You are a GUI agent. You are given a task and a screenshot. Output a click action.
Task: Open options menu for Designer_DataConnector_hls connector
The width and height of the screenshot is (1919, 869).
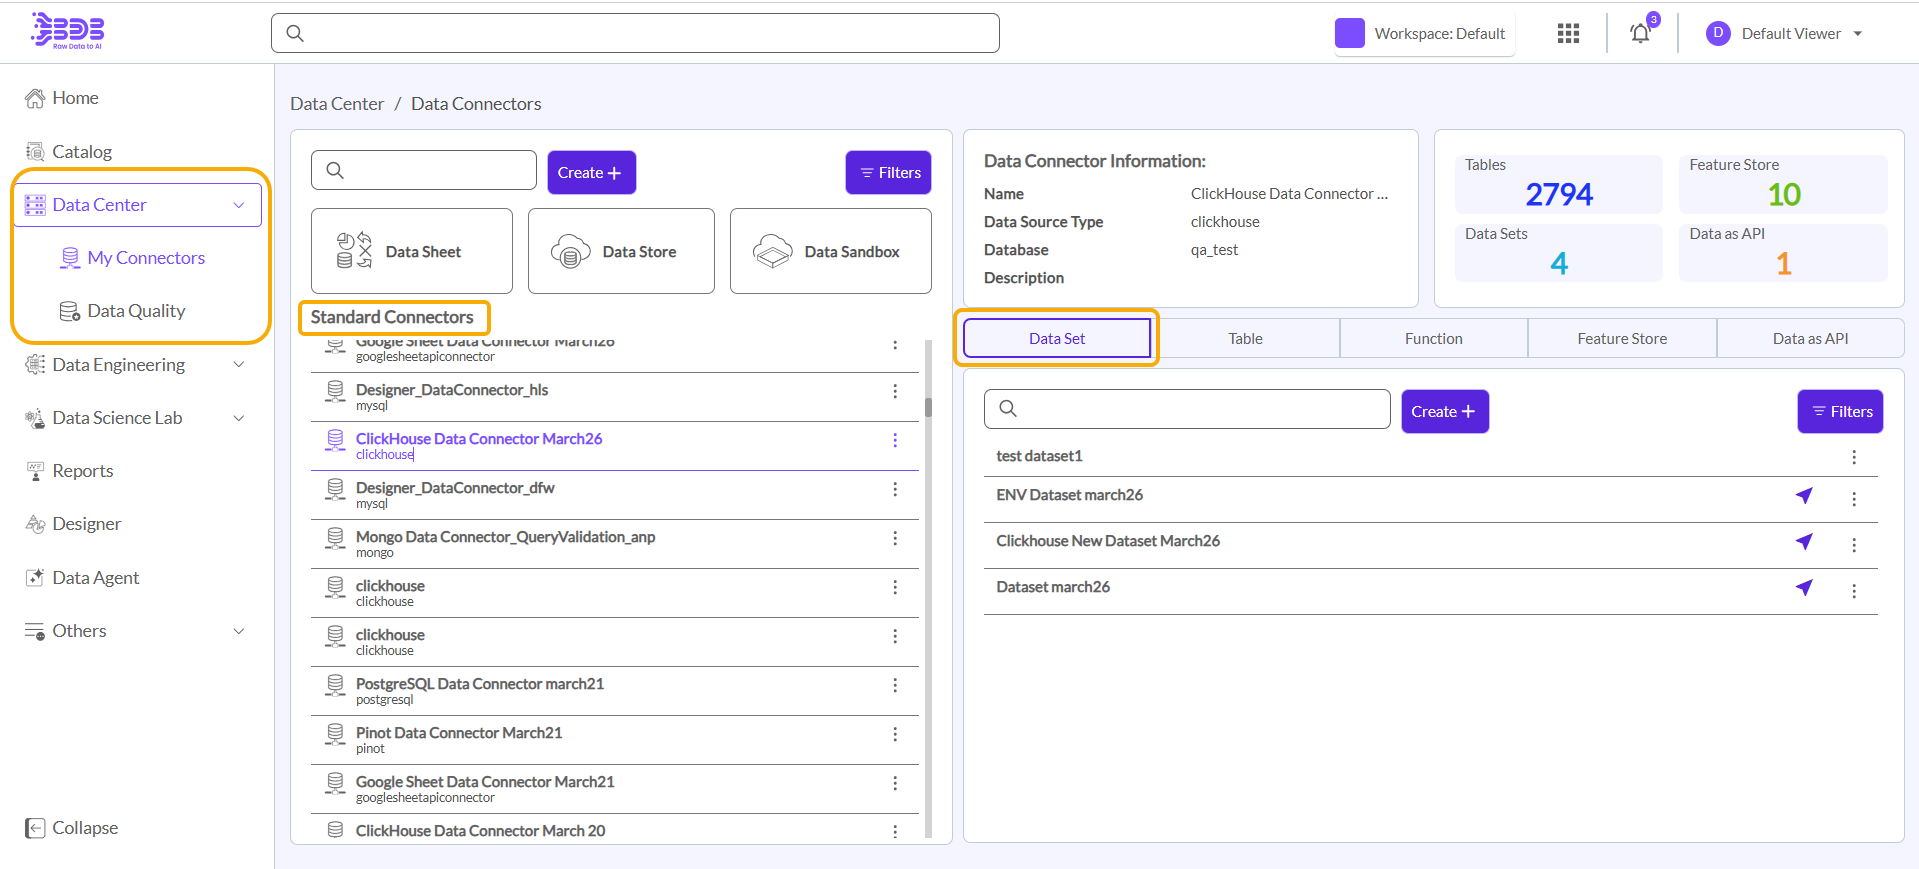point(895,391)
